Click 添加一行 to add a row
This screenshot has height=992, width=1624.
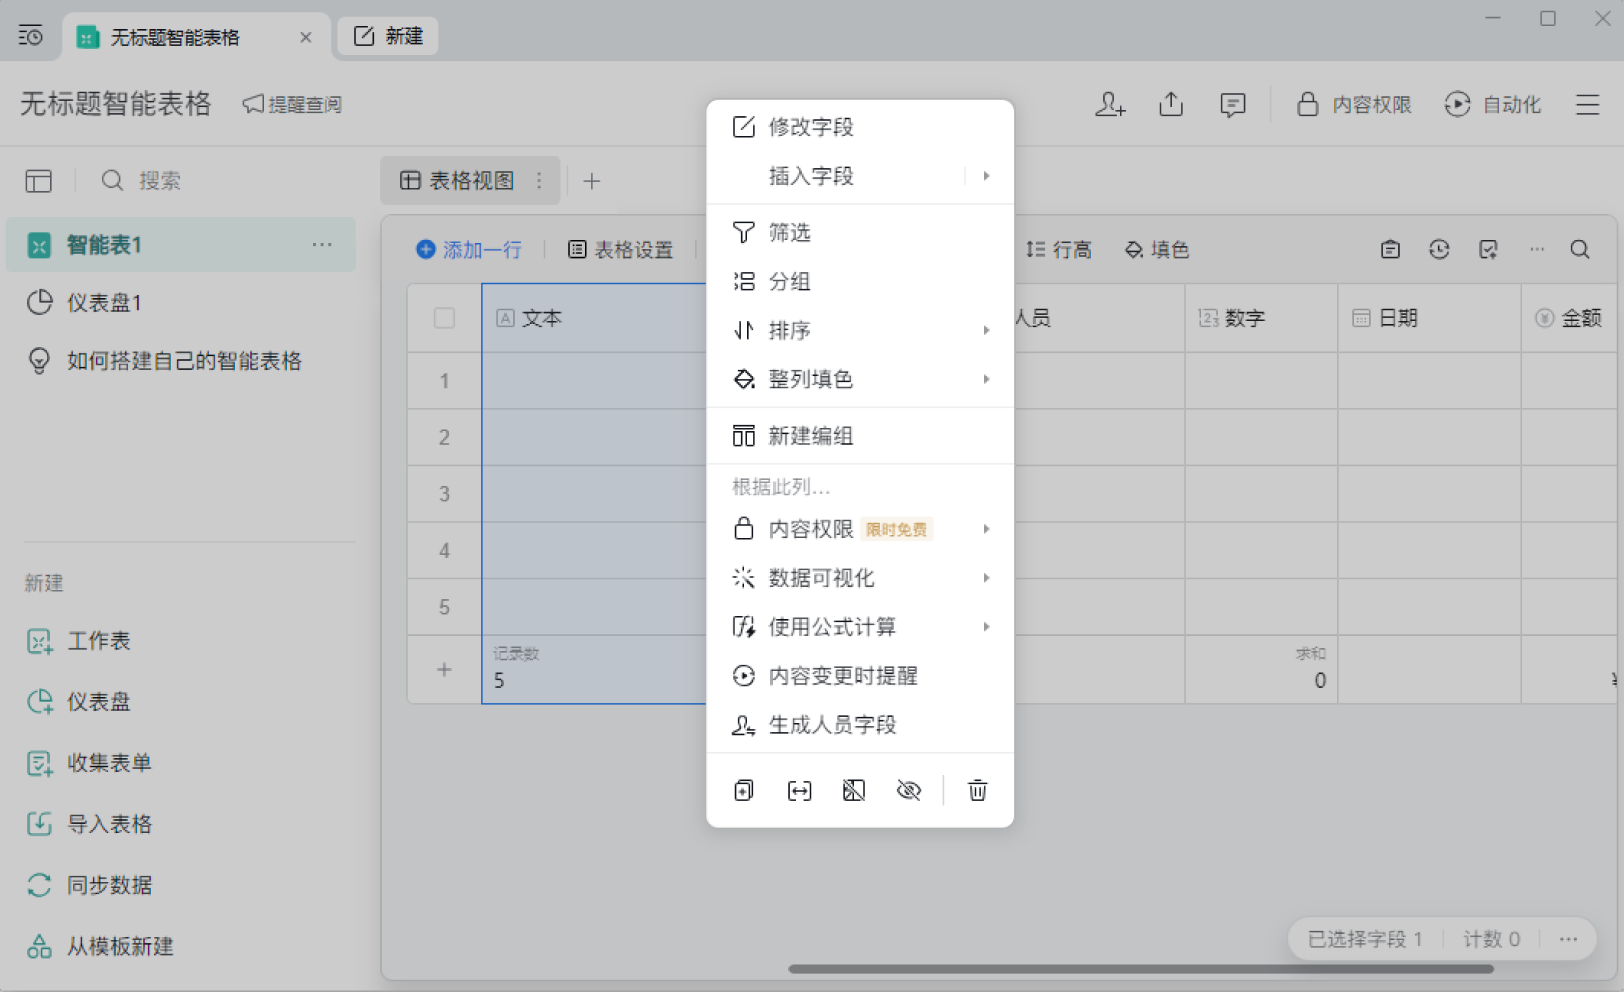click(469, 249)
